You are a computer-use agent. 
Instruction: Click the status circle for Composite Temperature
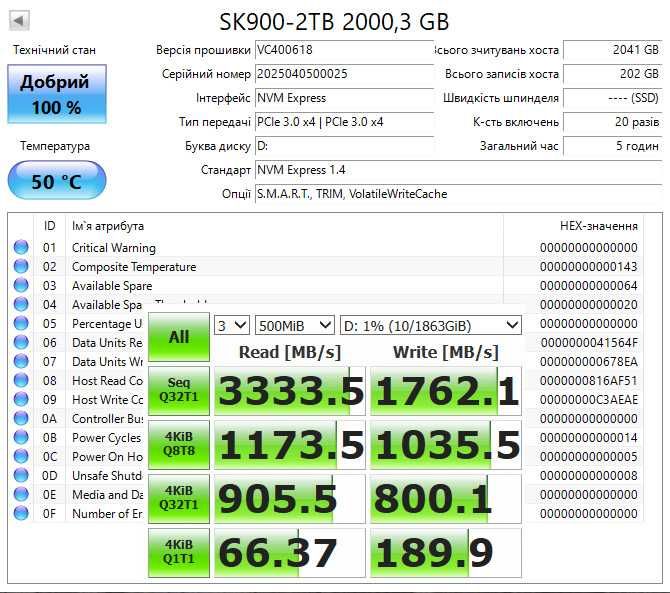point(21,266)
